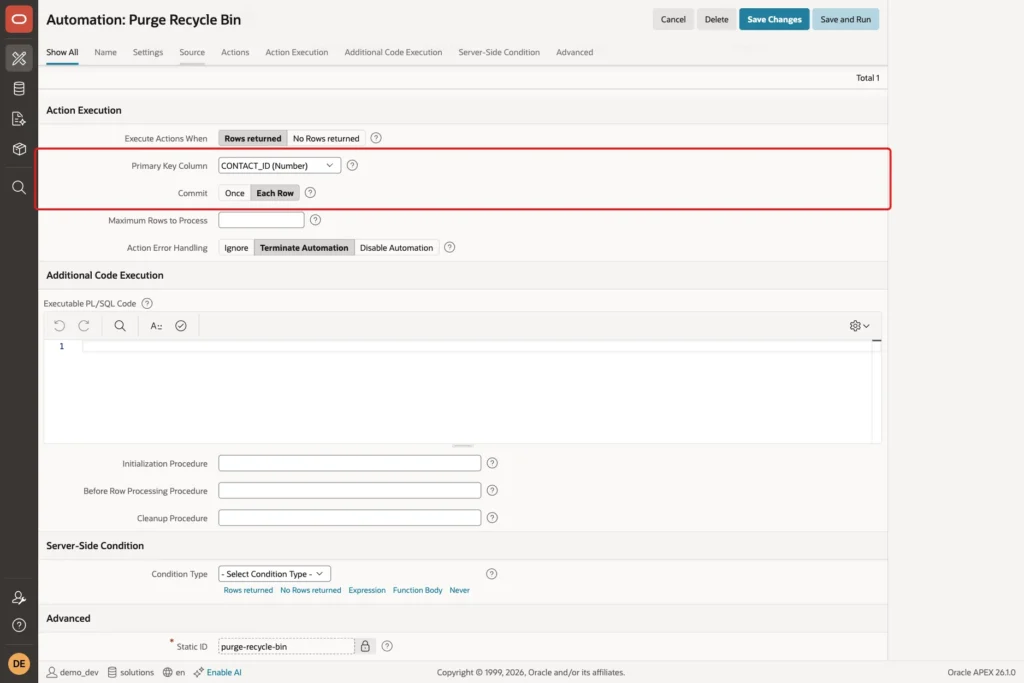Open Find in the PL/SQL code editor
This screenshot has width=1024, height=683.
pos(120,326)
